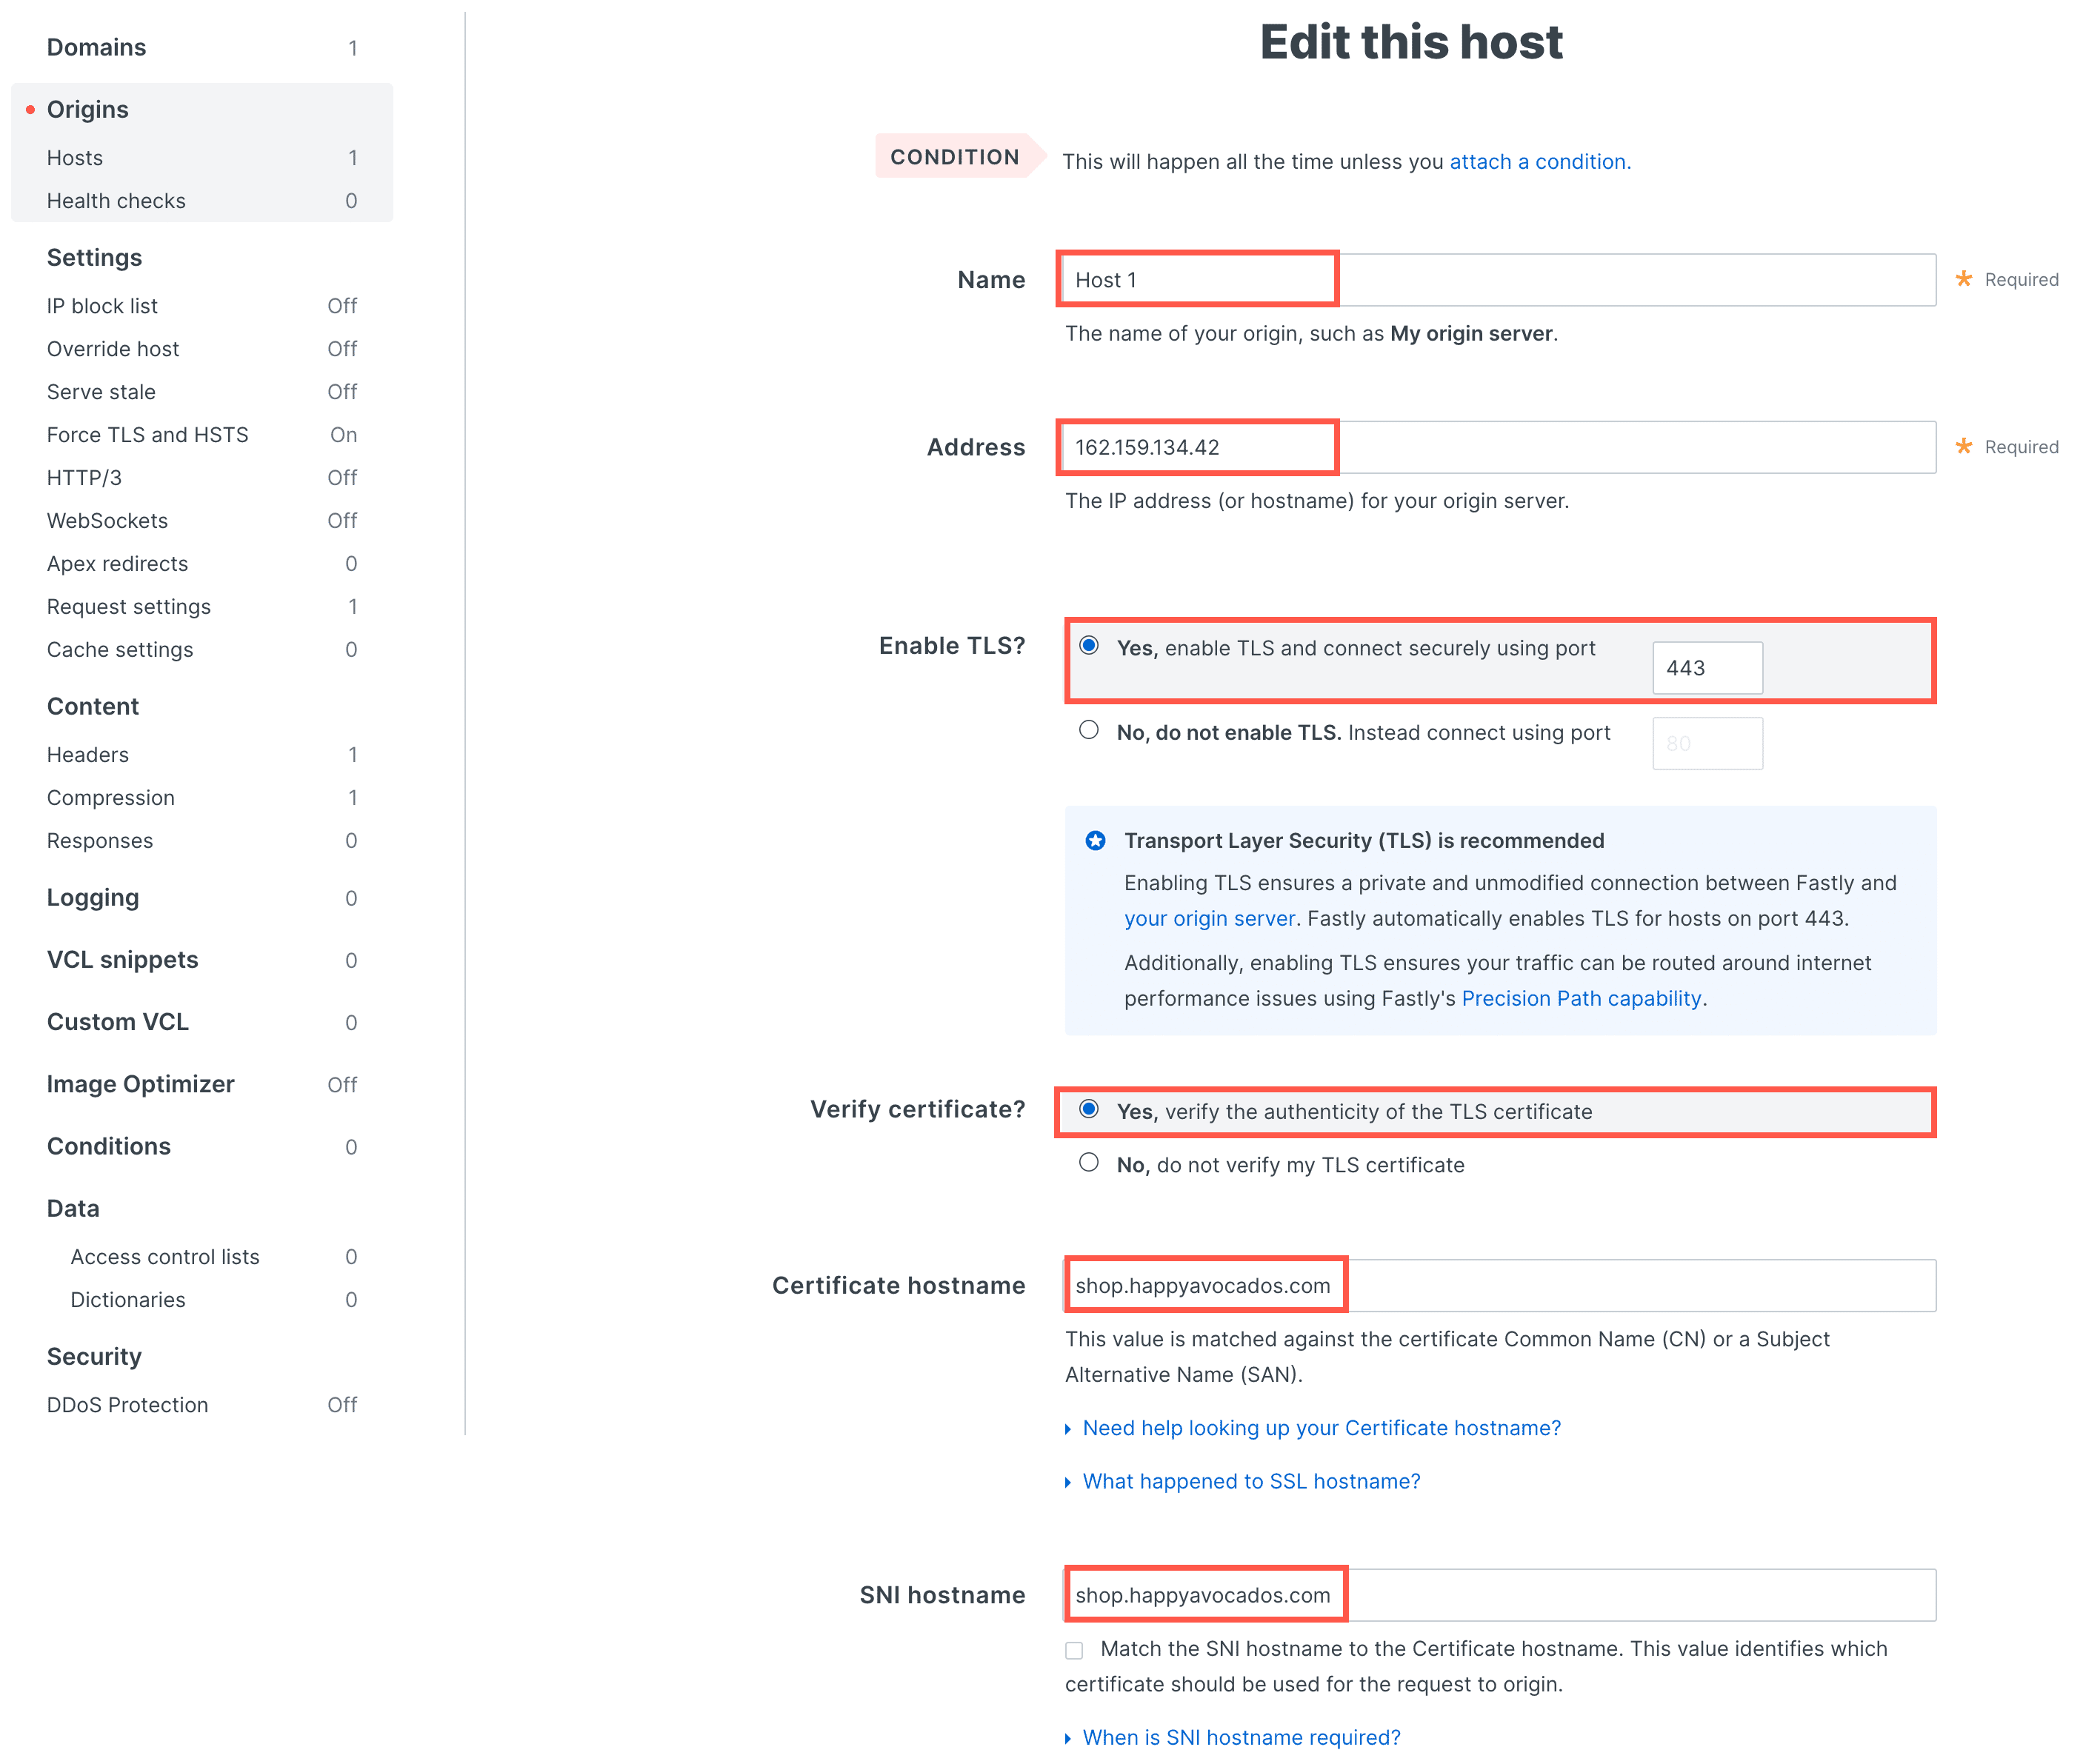Select Yes, verify TLS certificate authenticity
The image size is (2083, 1764).
pos(1089,1109)
